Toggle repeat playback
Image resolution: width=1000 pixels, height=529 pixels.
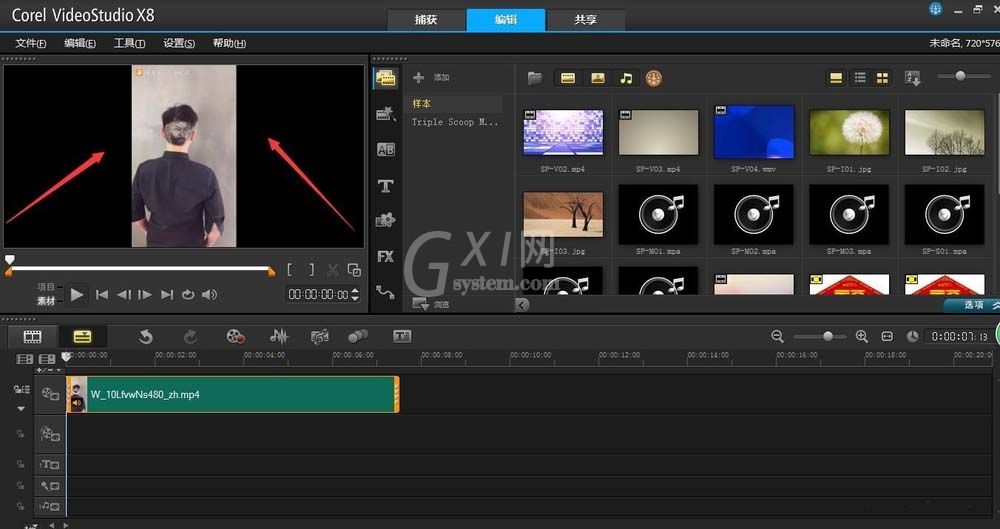[188, 295]
